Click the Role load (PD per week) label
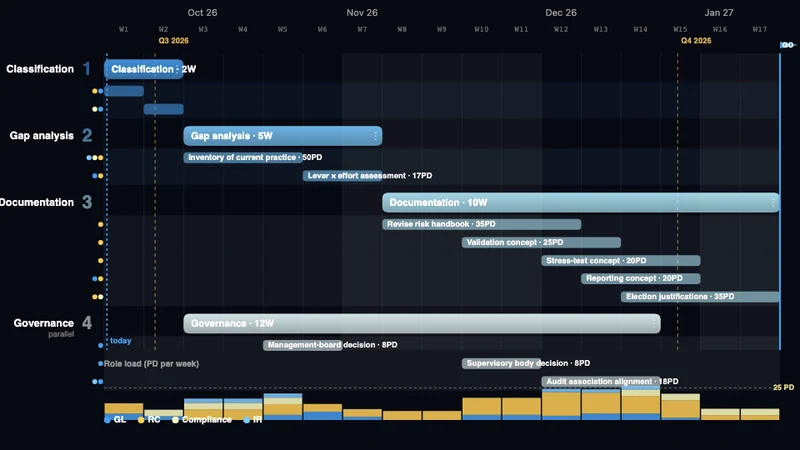This screenshot has height=450, width=800. (x=151, y=364)
